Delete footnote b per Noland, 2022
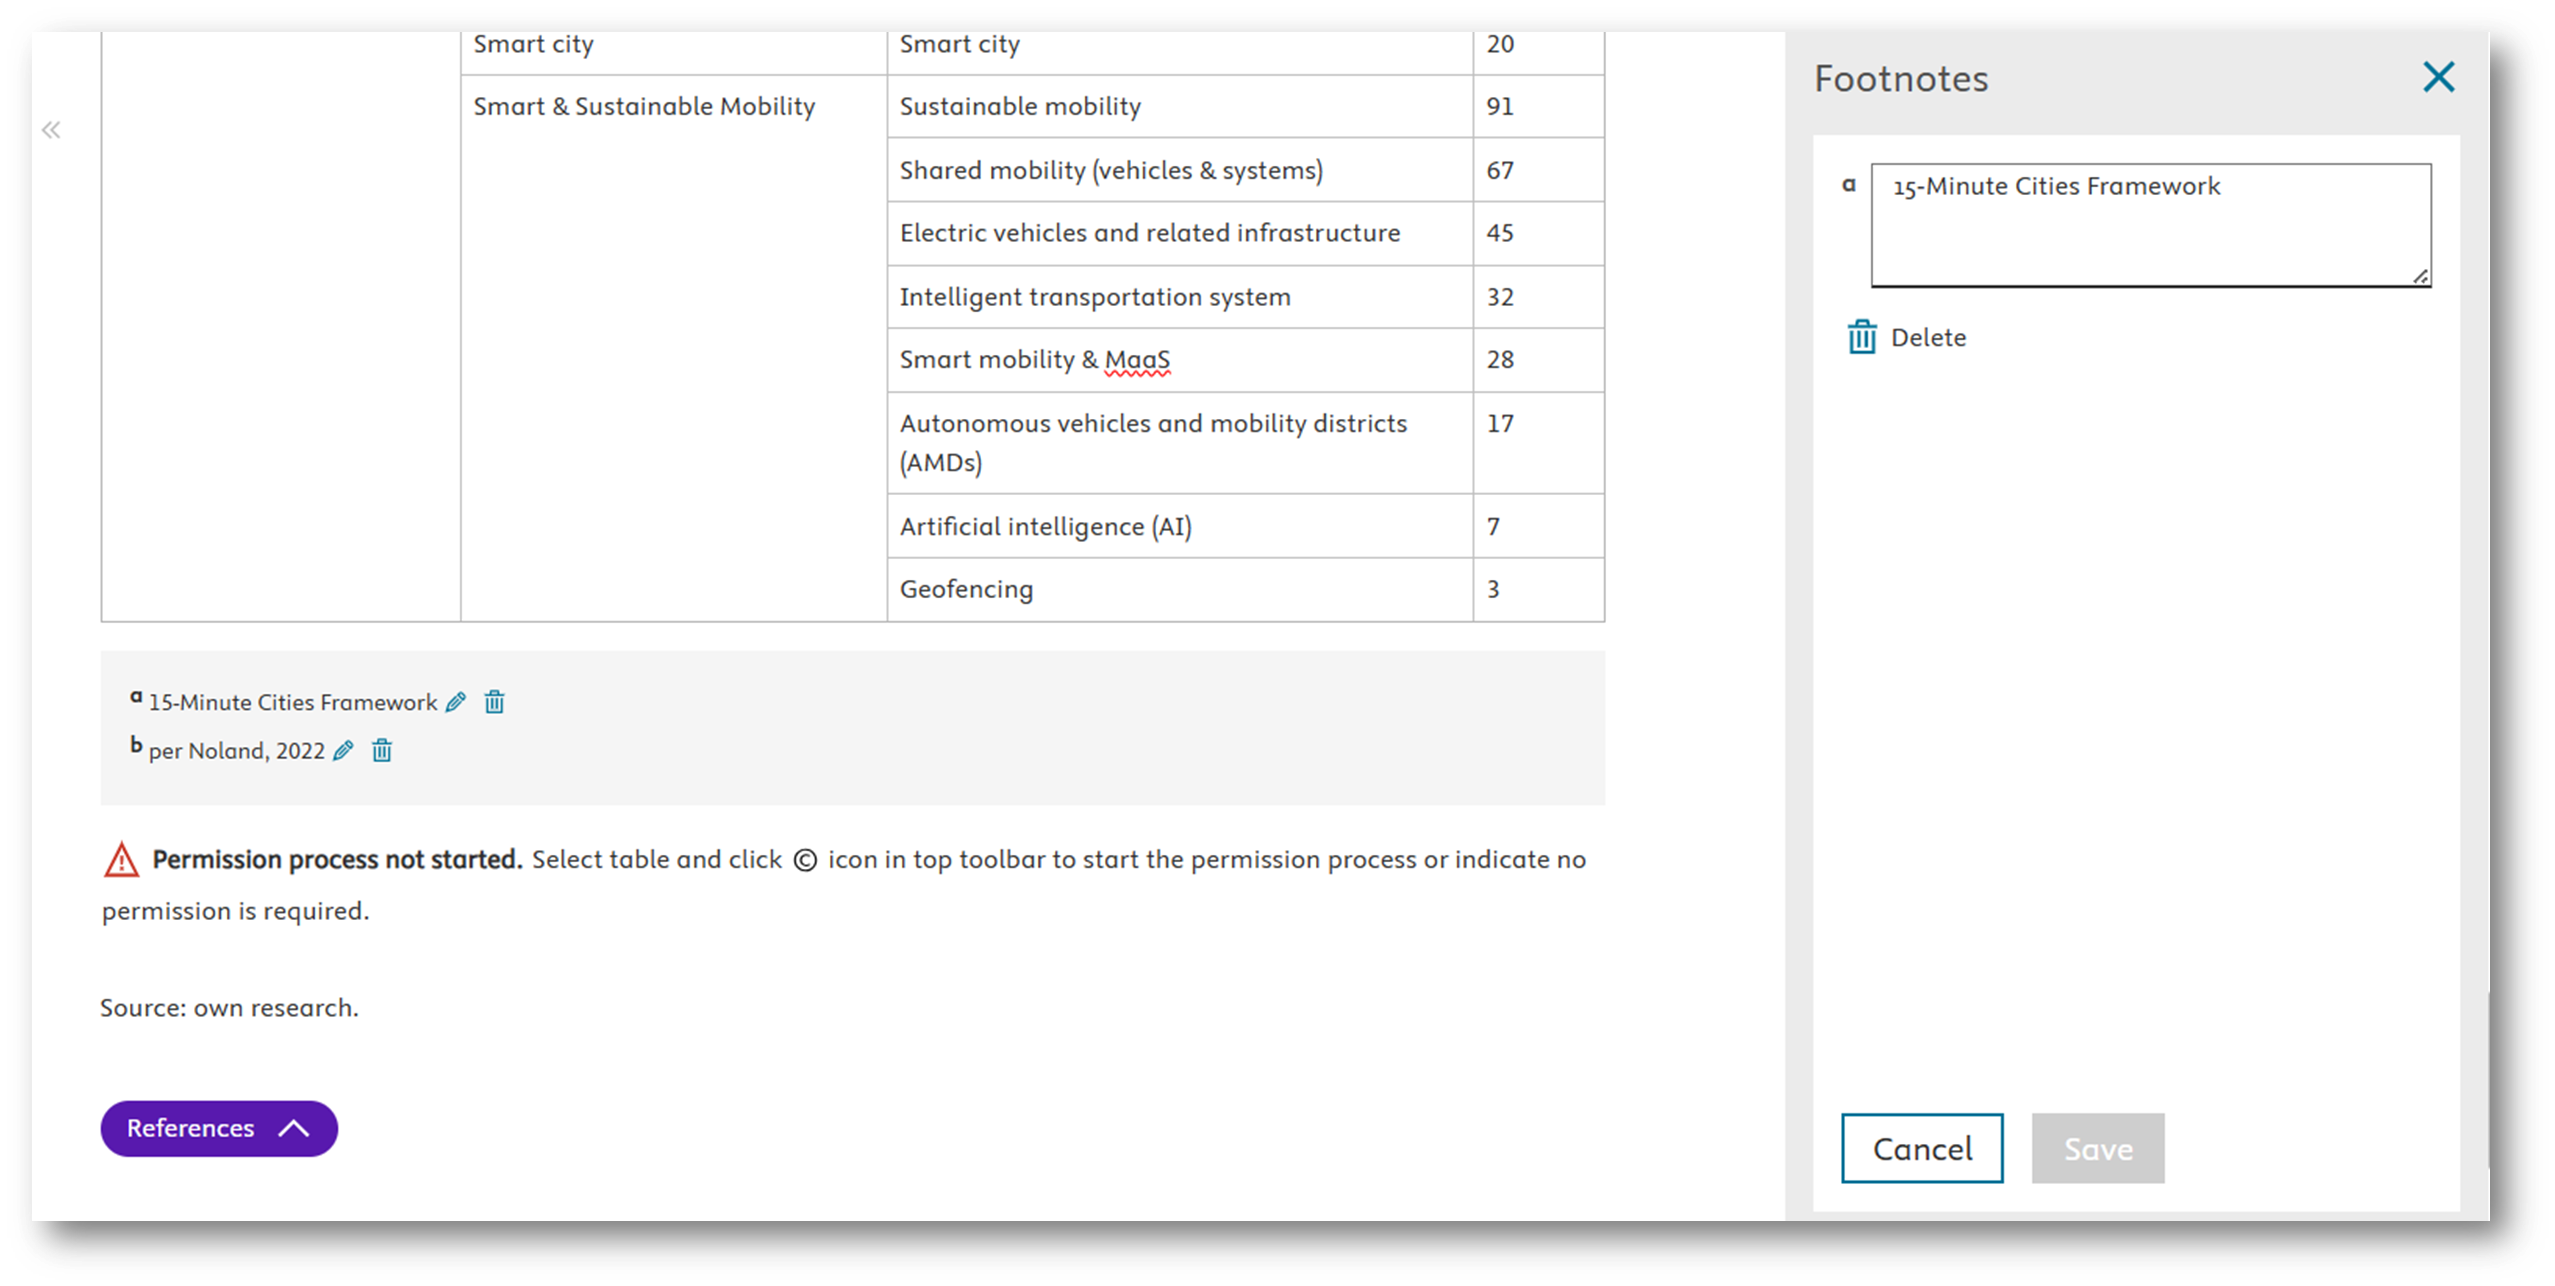This screenshot has width=2555, height=1286. (x=382, y=750)
